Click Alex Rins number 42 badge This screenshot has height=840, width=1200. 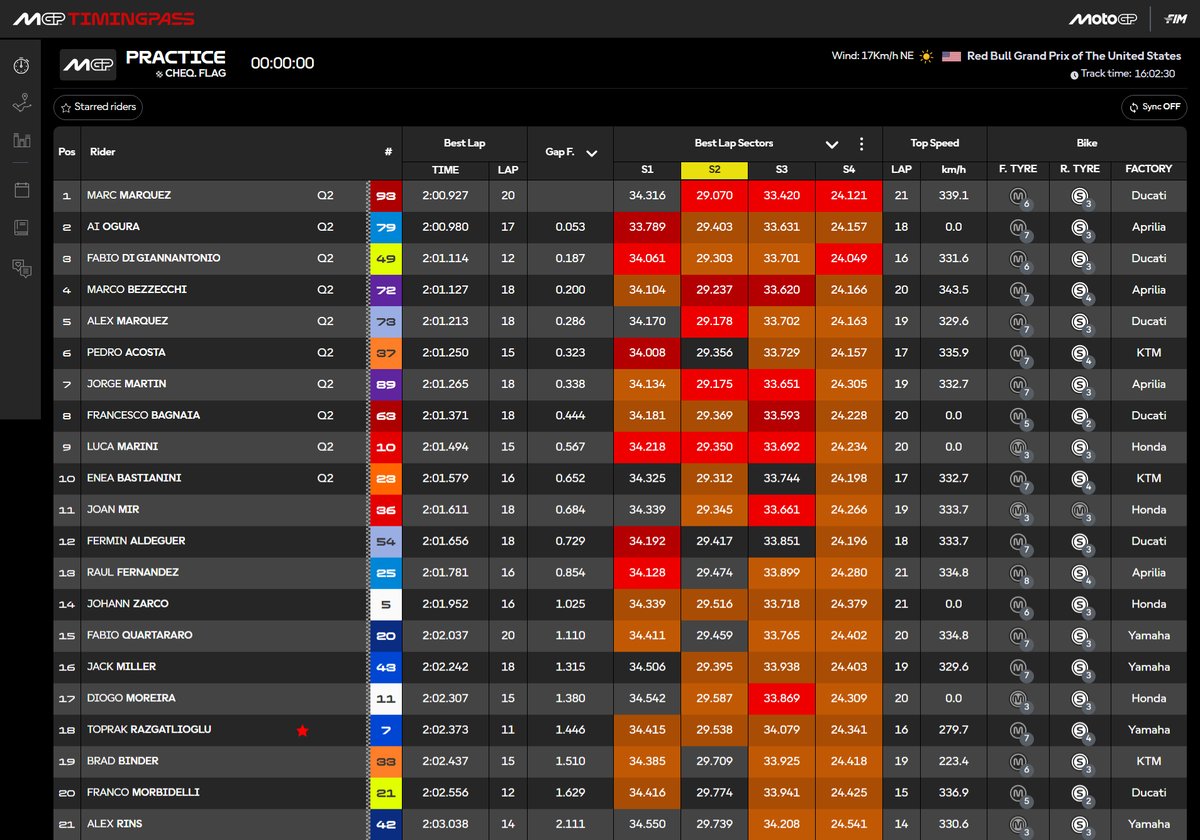(385, 824)
